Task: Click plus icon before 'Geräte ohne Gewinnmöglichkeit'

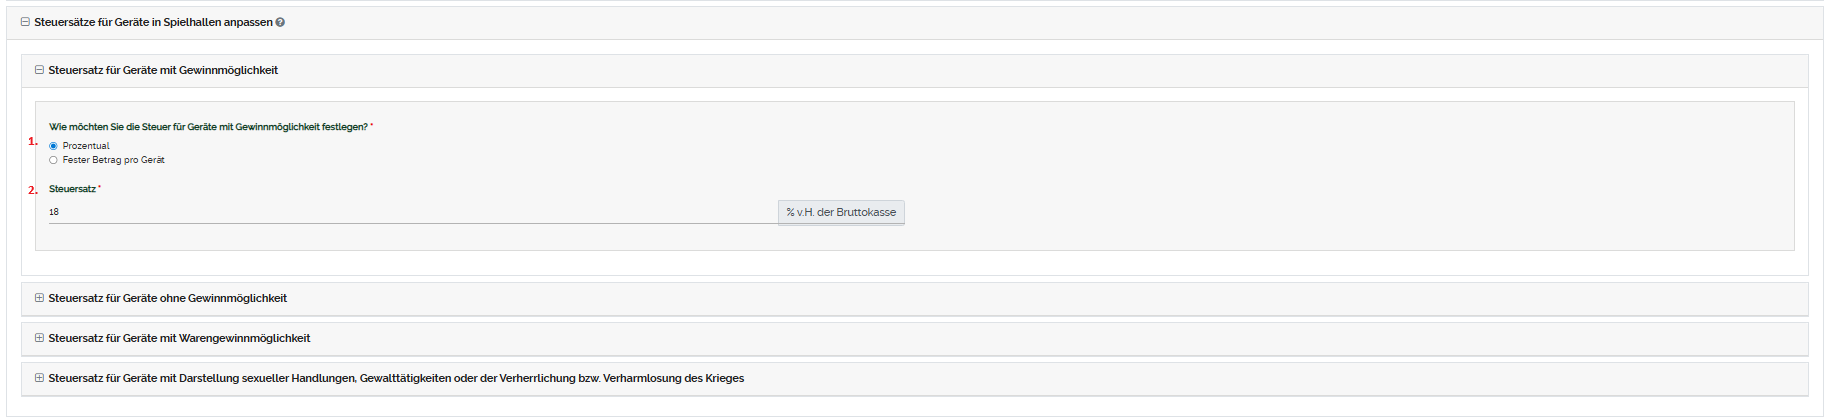Action: pos(39,298)
